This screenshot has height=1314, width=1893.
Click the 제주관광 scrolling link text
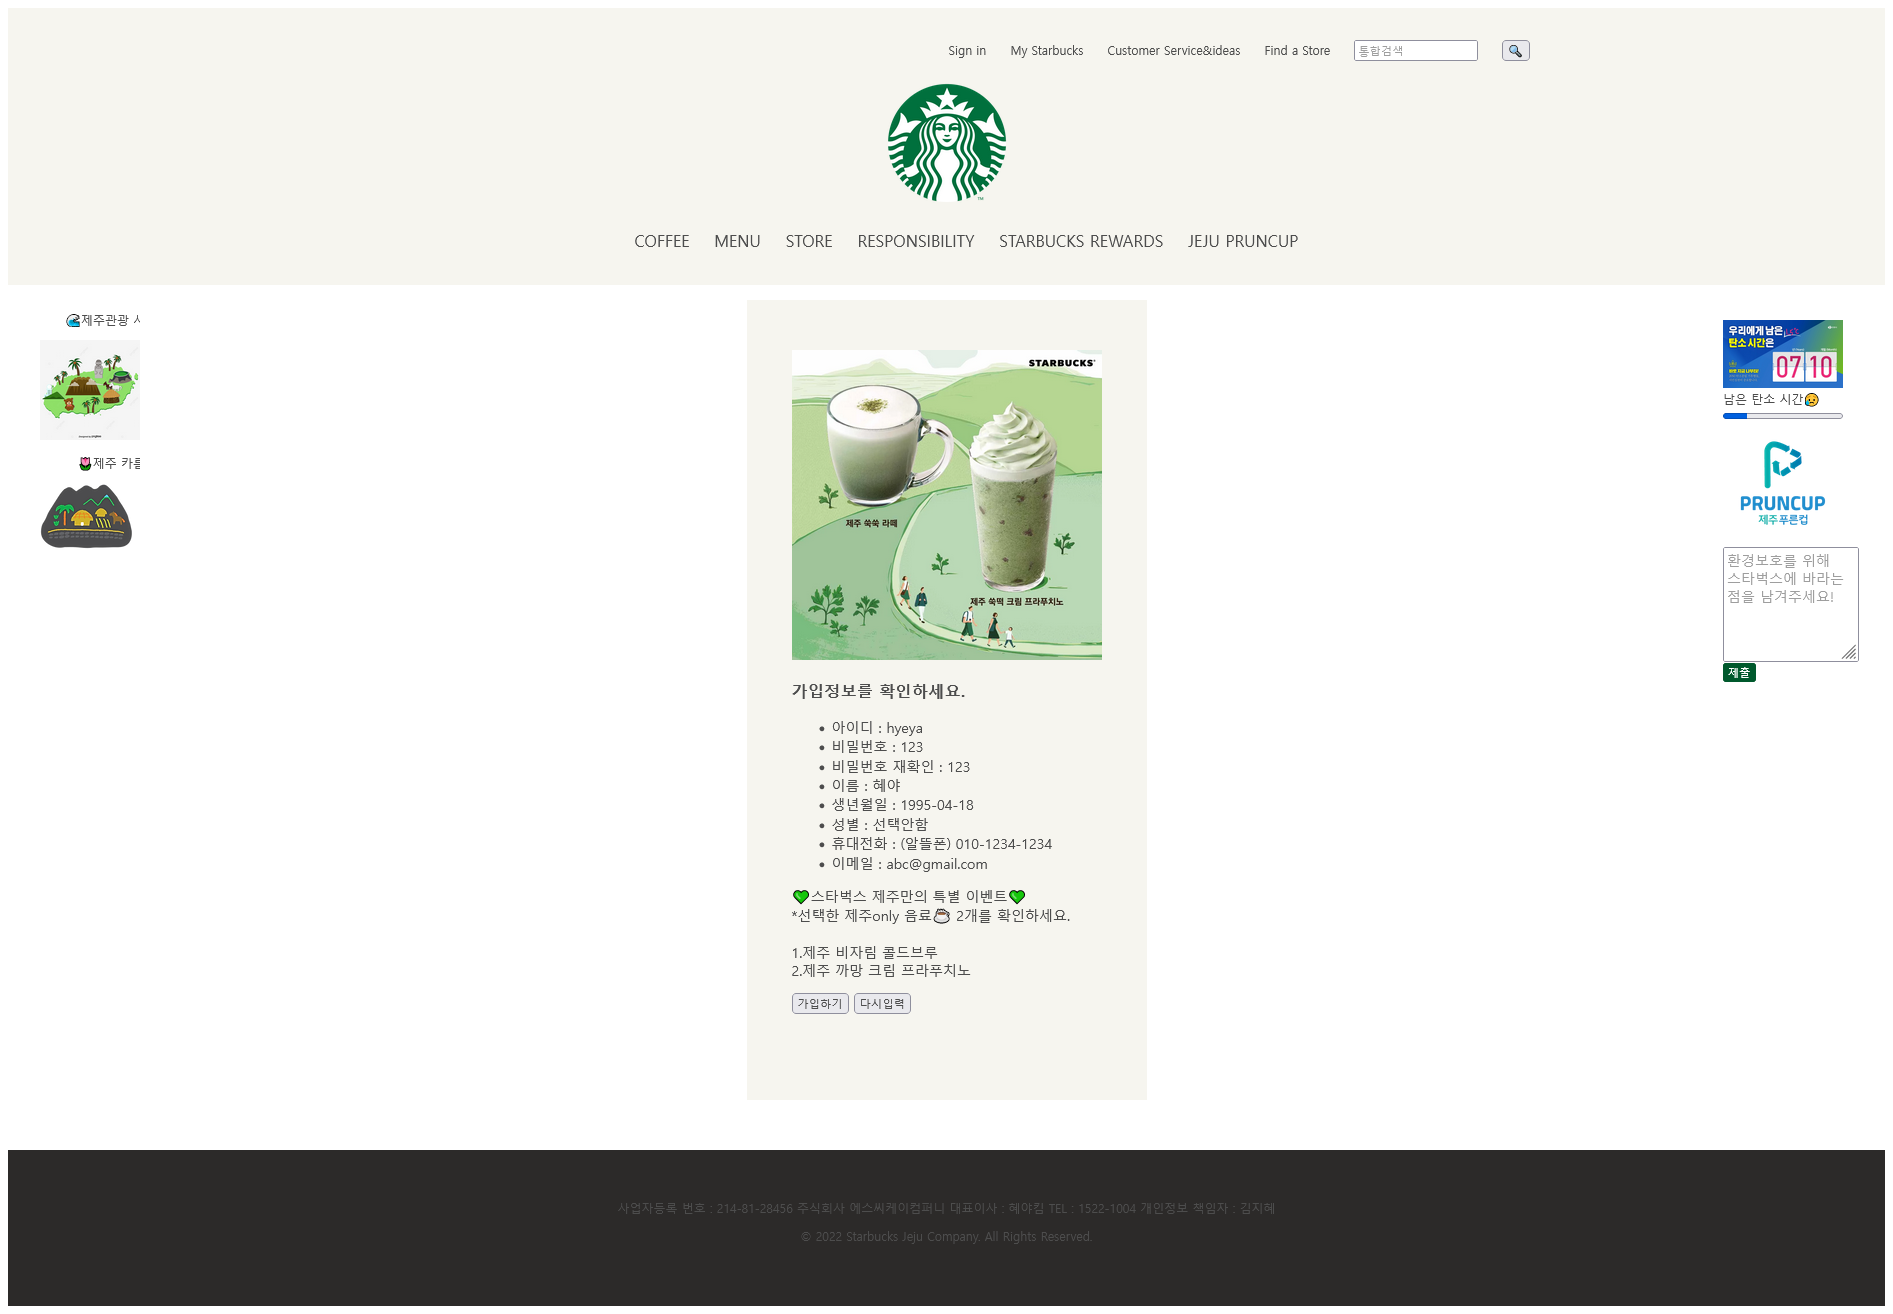[103, 320]
